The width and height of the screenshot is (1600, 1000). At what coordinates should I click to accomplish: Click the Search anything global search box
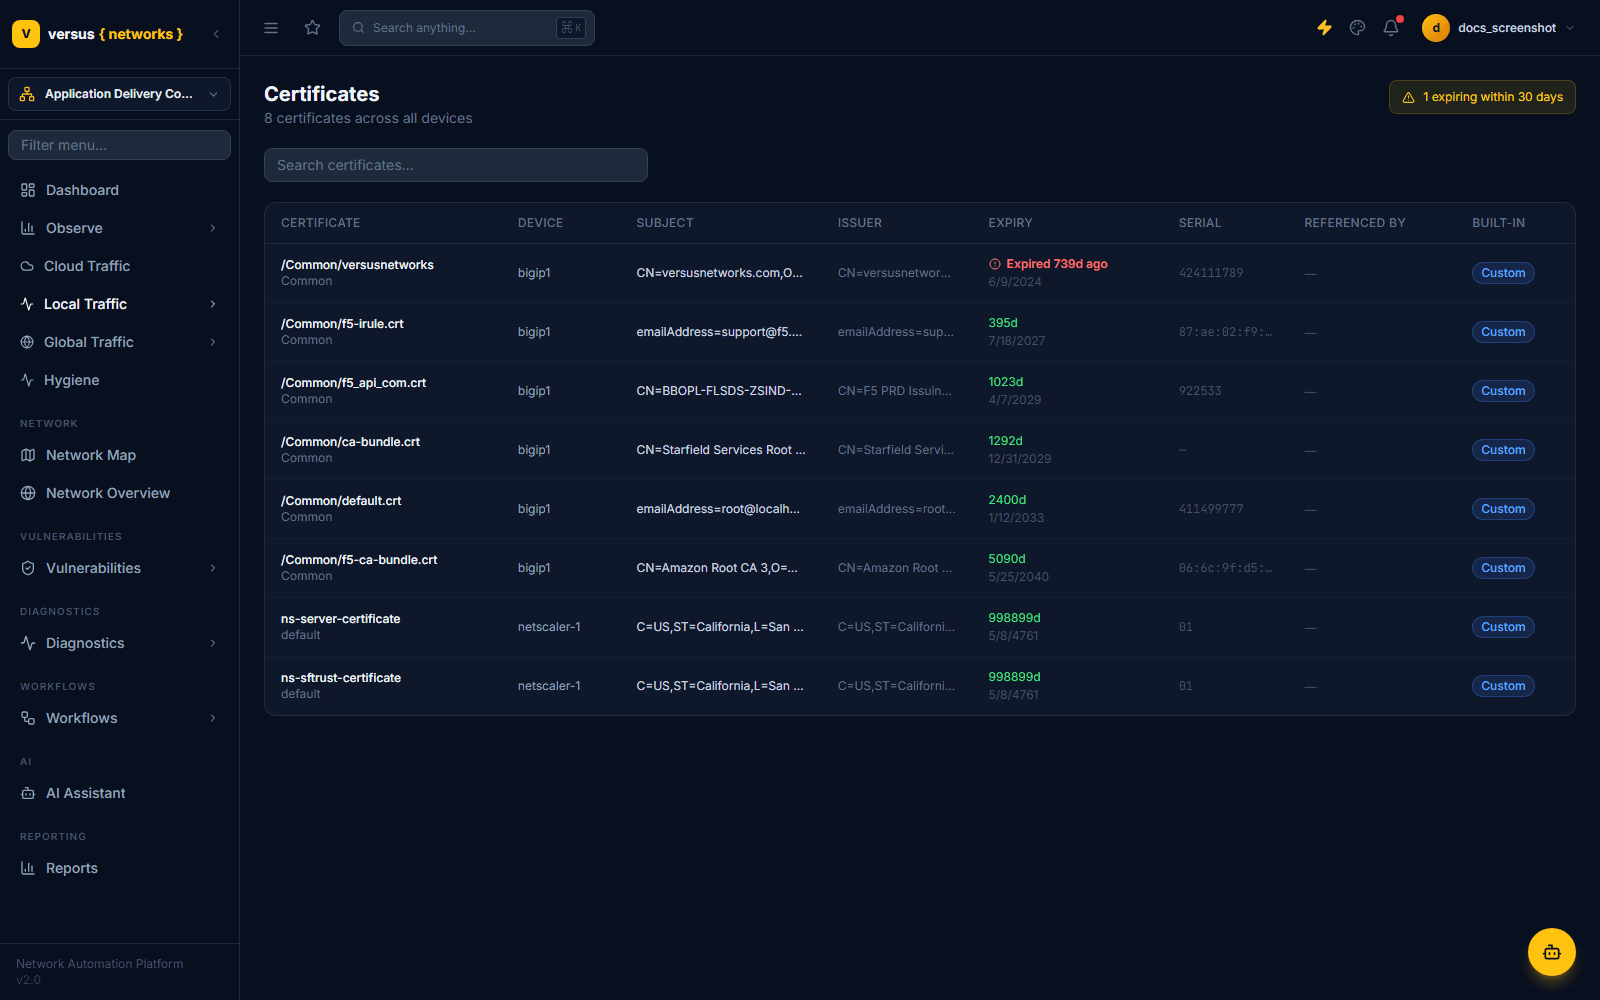click(467, 28)
